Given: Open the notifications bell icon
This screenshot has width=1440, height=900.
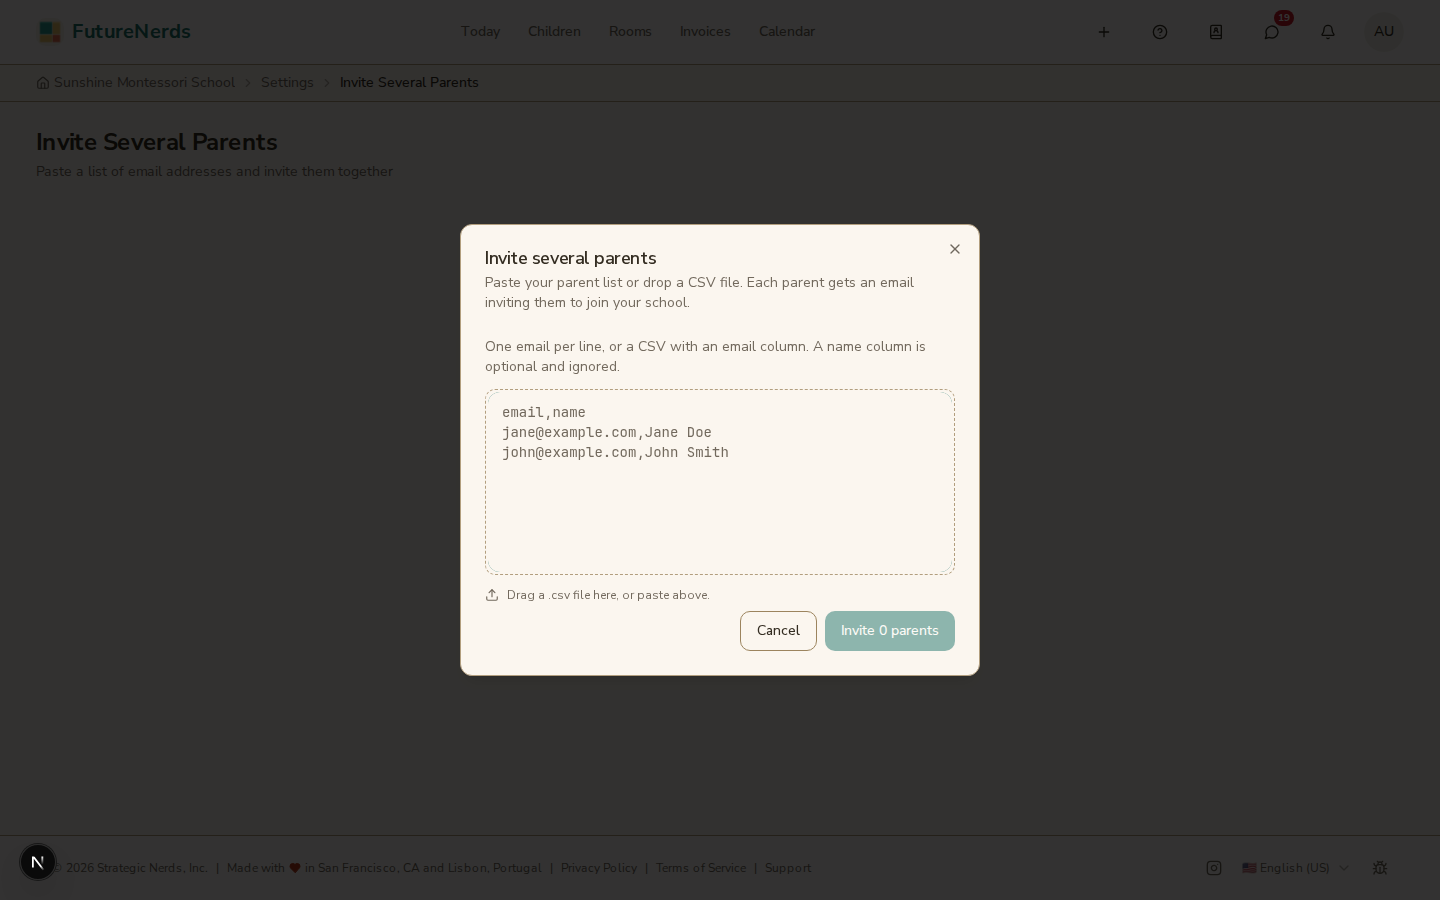Looking at the screenshot, I should (x=1328, y=32).
